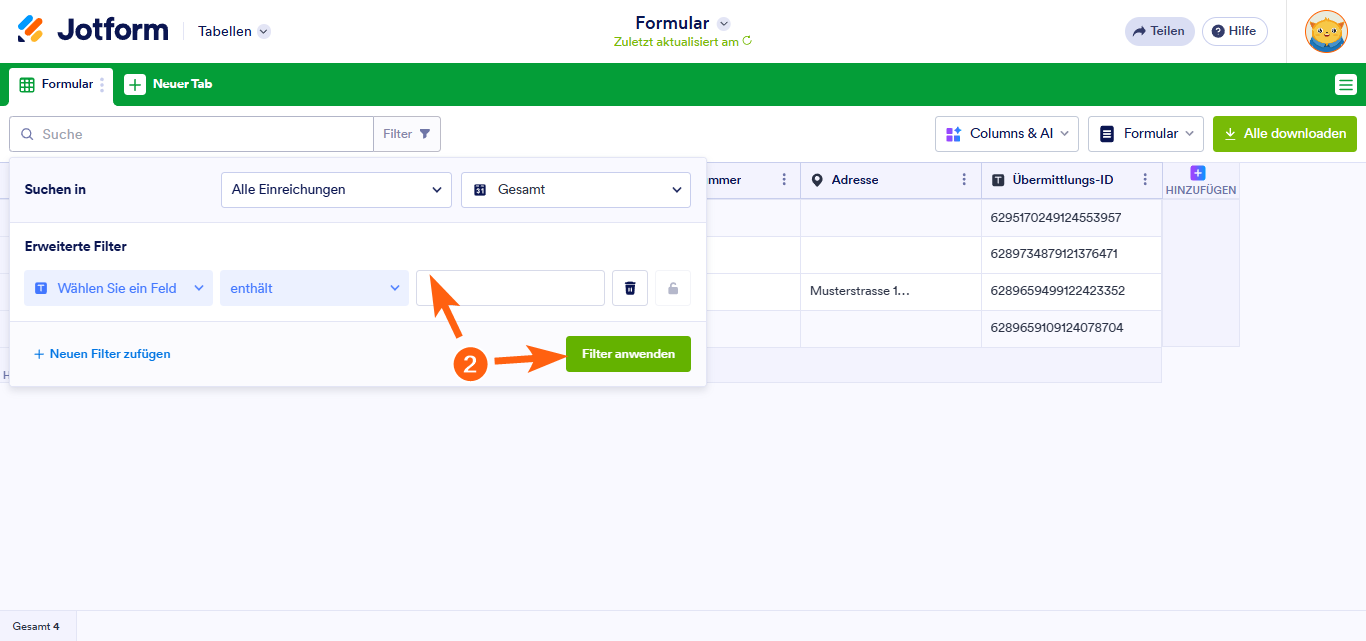Click the Hinzufügen add column icon
The image size is (1366, 641).
tap(1198, 174)
